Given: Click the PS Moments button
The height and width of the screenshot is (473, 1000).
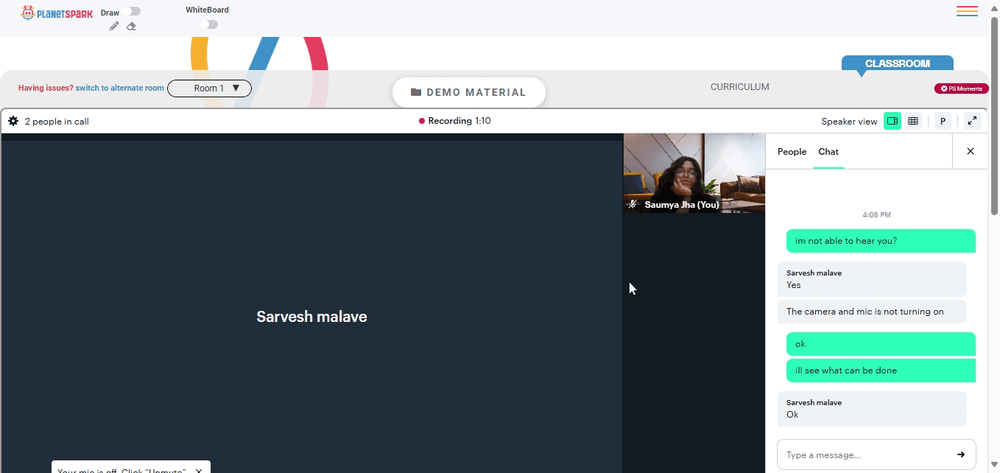Looking at the screenshot, I should point(962,89).
